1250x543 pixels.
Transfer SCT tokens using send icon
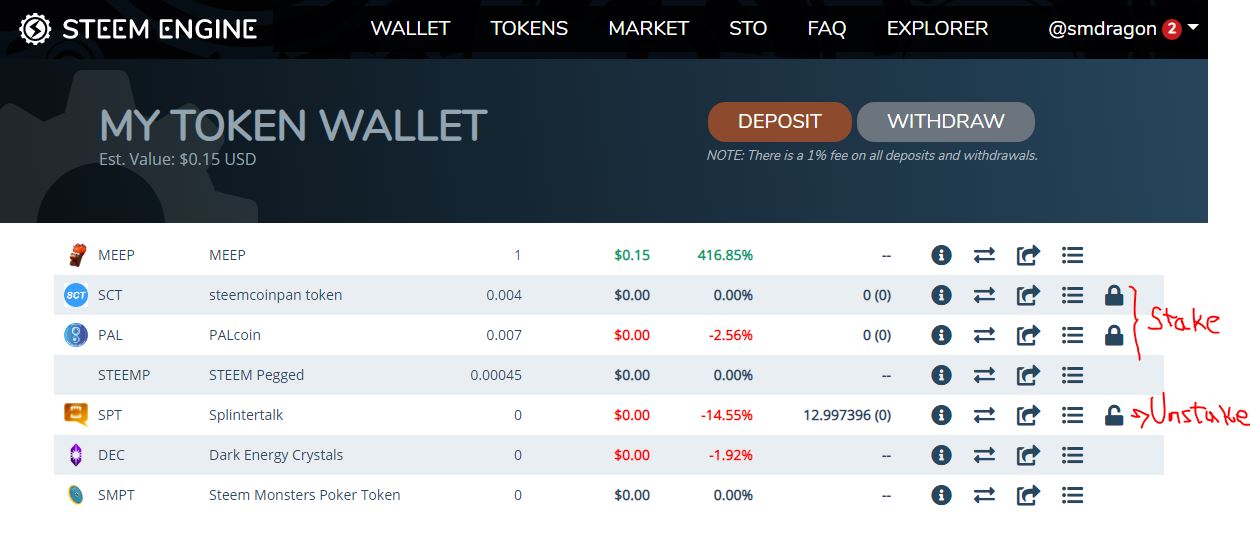1028,295
